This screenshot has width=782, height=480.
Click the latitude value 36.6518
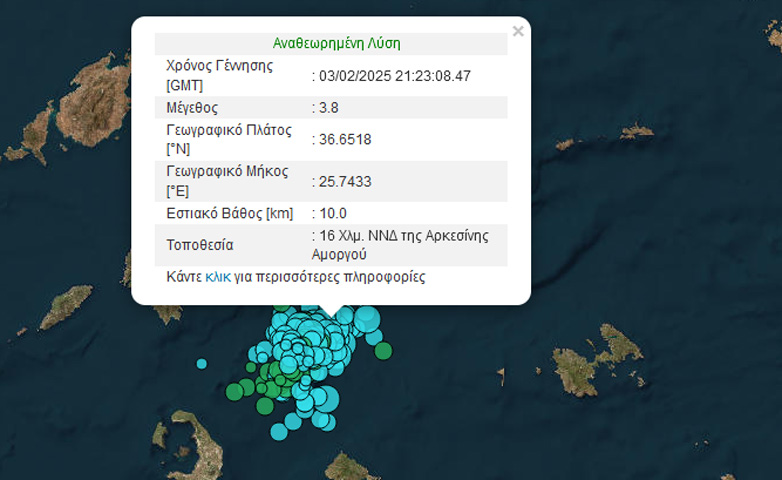click(x=345, y=139)
